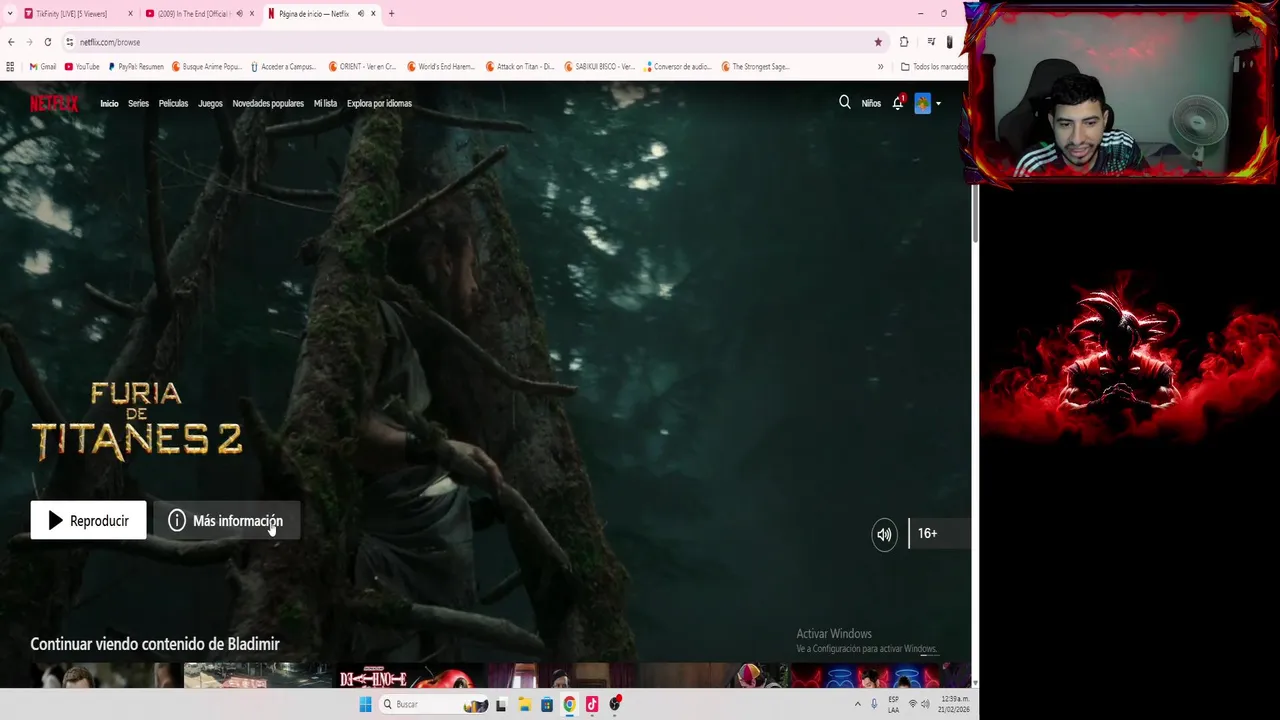Open the TikTok taskbar app icon
This screenshot has width=1280, height=720.
pyautogui.click(x=592, y=704)
